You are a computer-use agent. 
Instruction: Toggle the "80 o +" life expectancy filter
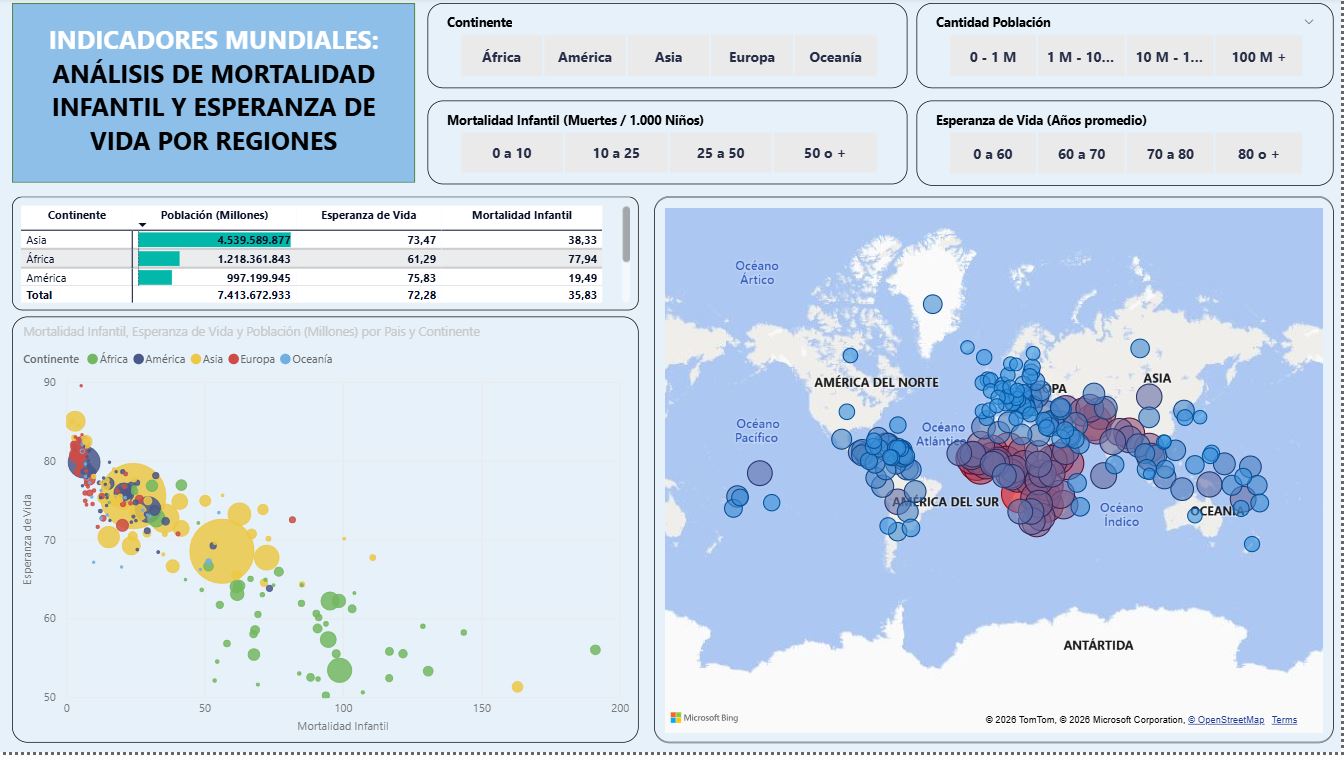1258,154
